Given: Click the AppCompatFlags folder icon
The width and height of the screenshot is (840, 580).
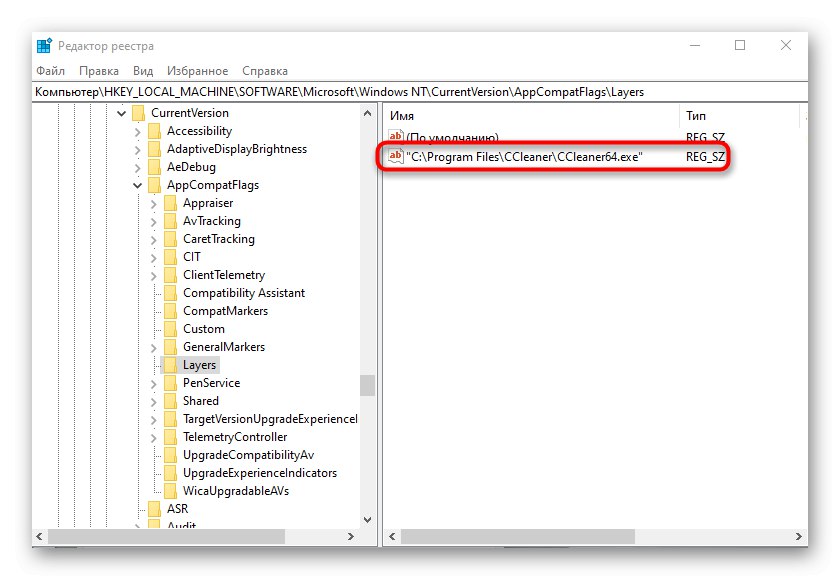Looking at the screenshot, I should [154, 185].
